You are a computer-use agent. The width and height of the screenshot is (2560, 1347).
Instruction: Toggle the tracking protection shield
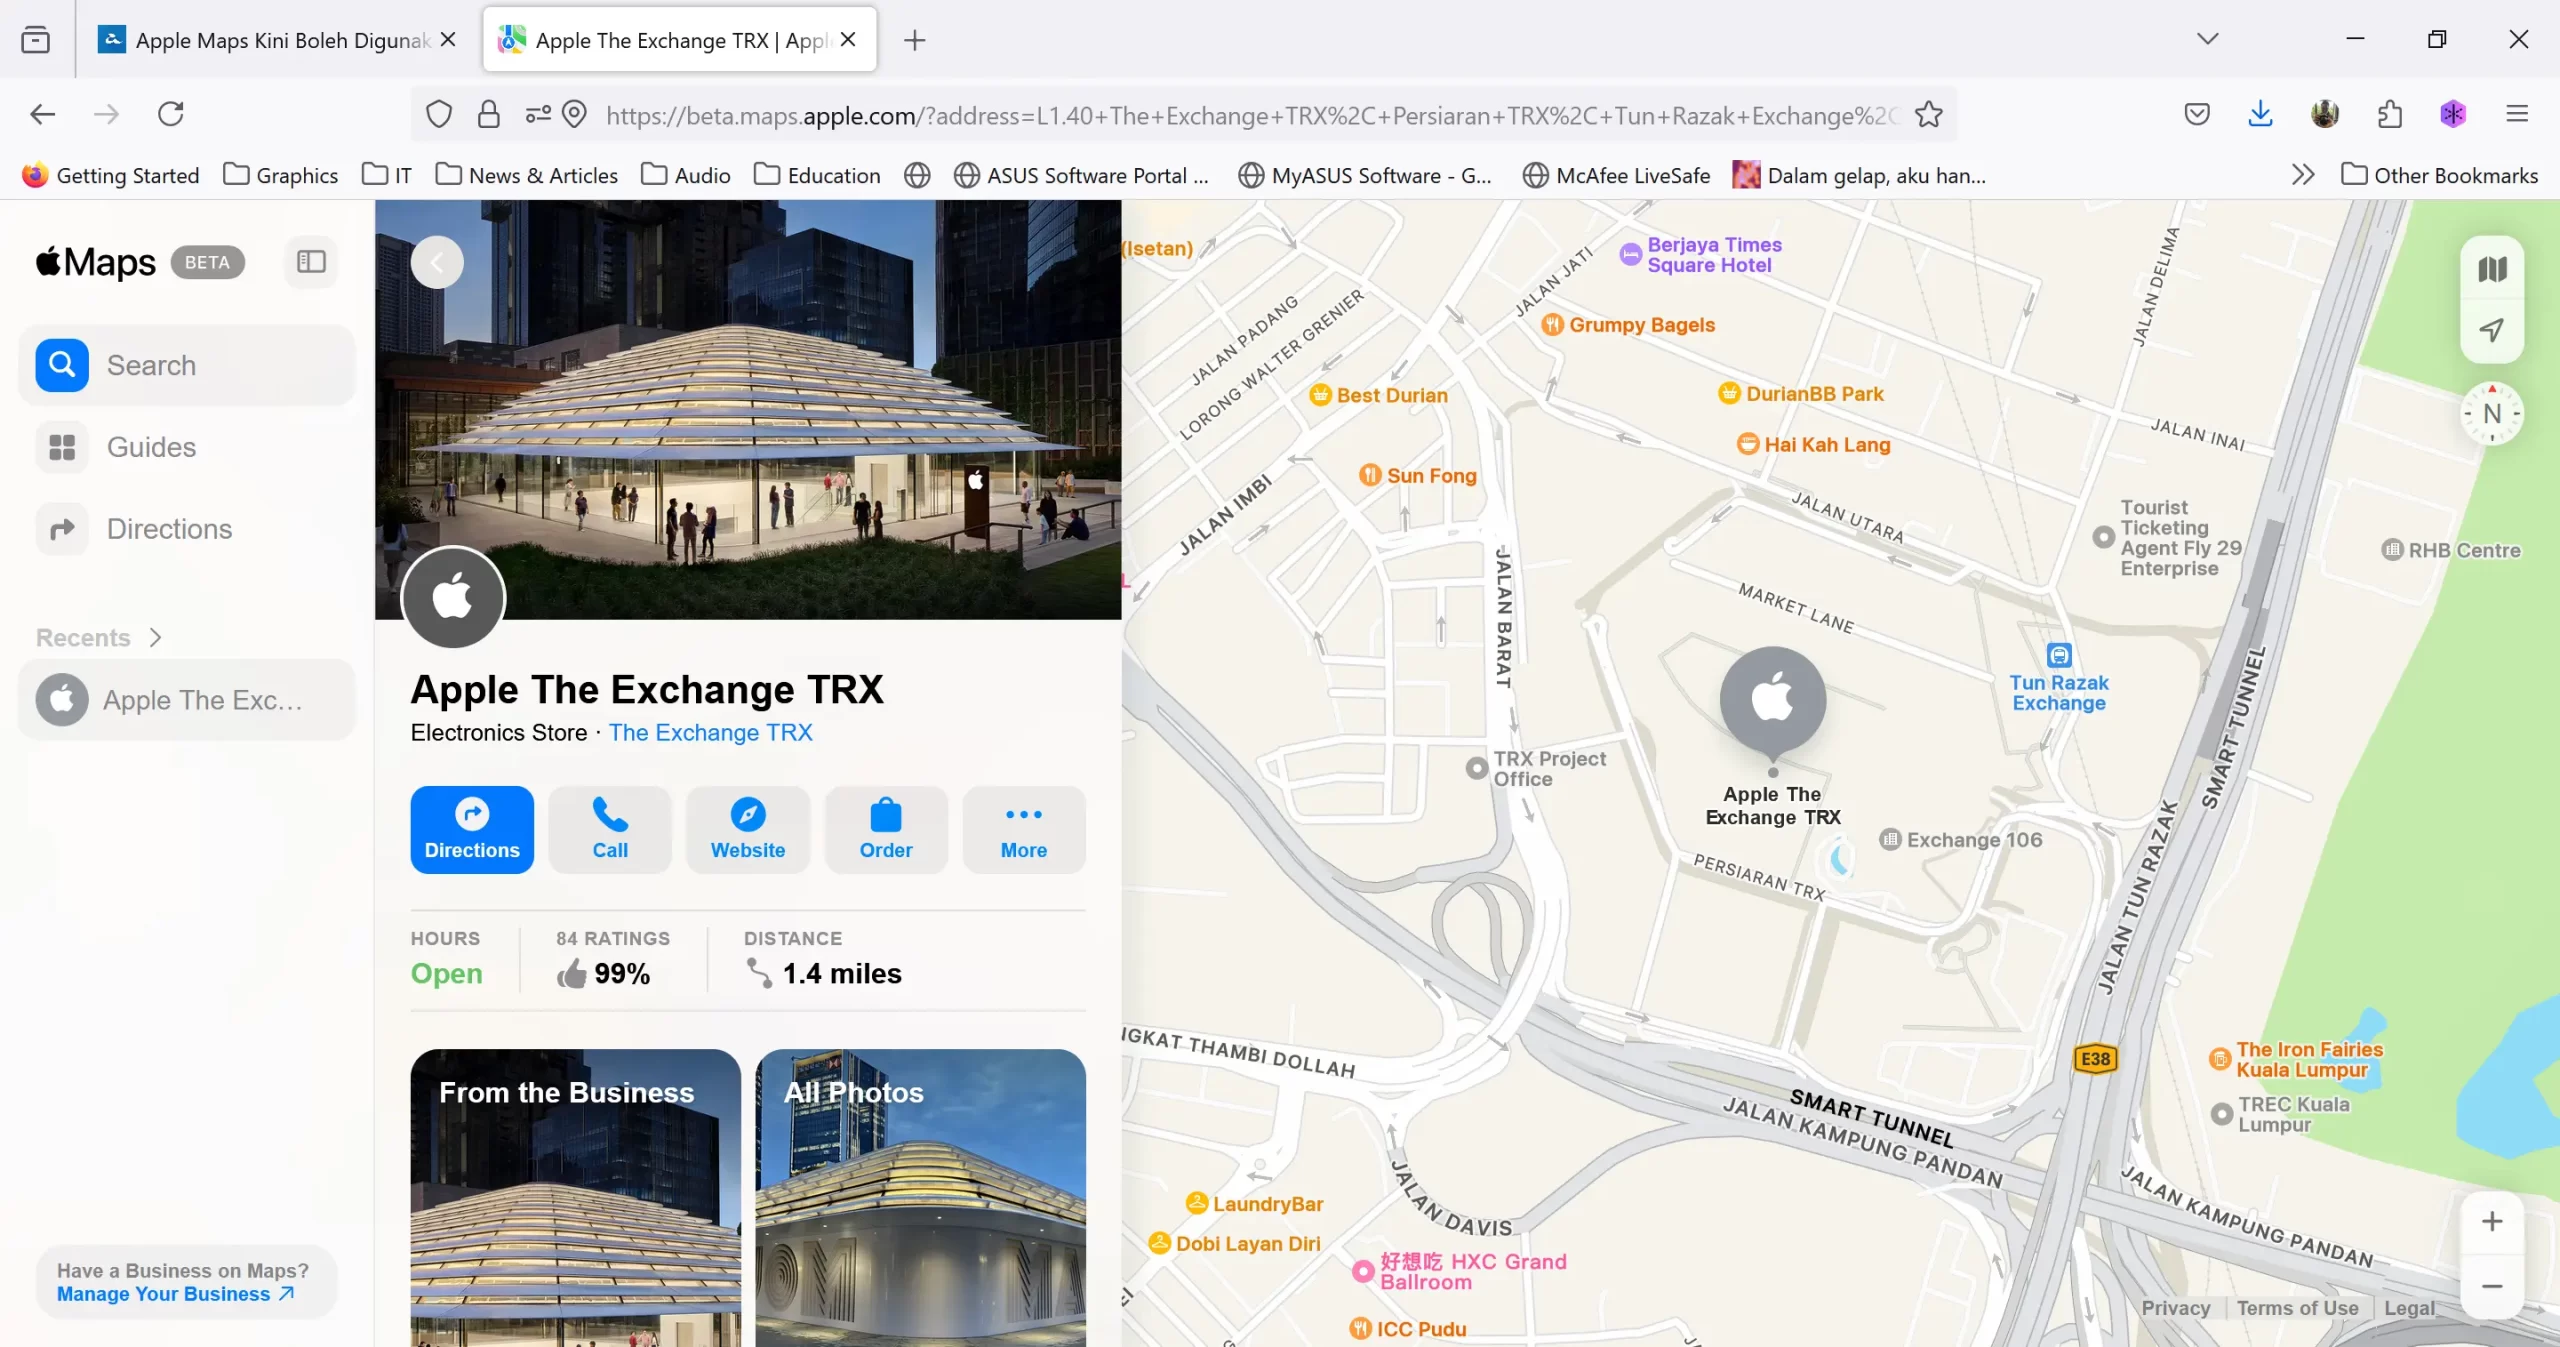click(x=437, y=114)
